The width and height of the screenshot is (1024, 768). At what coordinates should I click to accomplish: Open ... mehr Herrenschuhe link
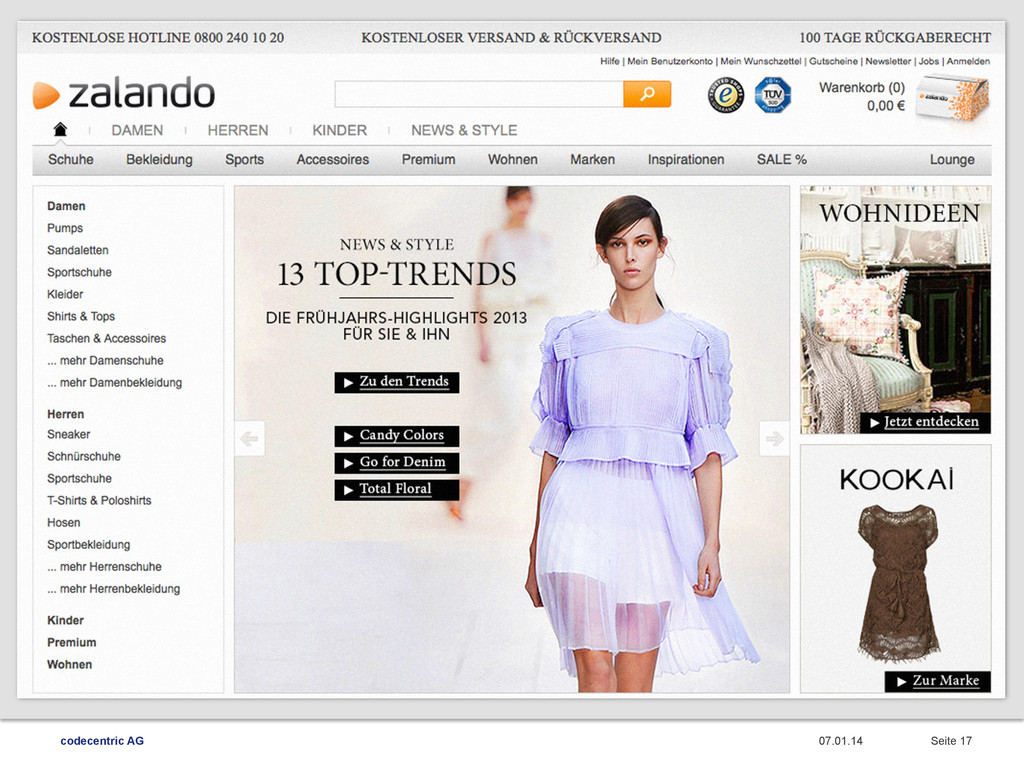coord(104,567)
